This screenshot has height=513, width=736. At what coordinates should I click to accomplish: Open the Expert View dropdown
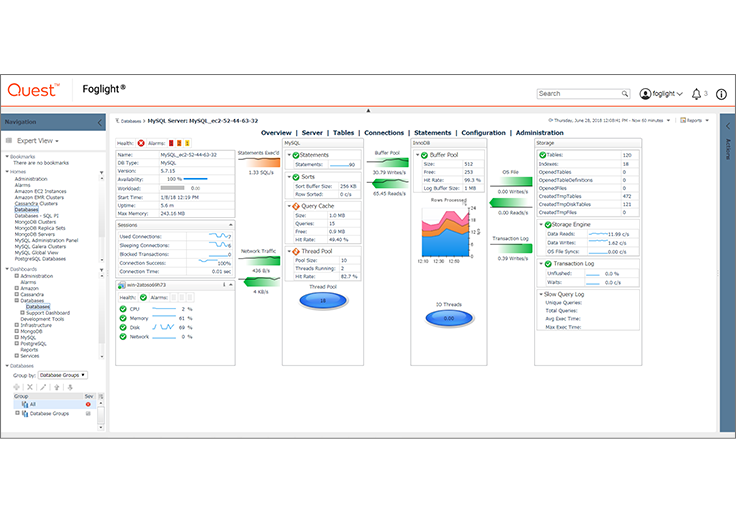coord(38,141)
